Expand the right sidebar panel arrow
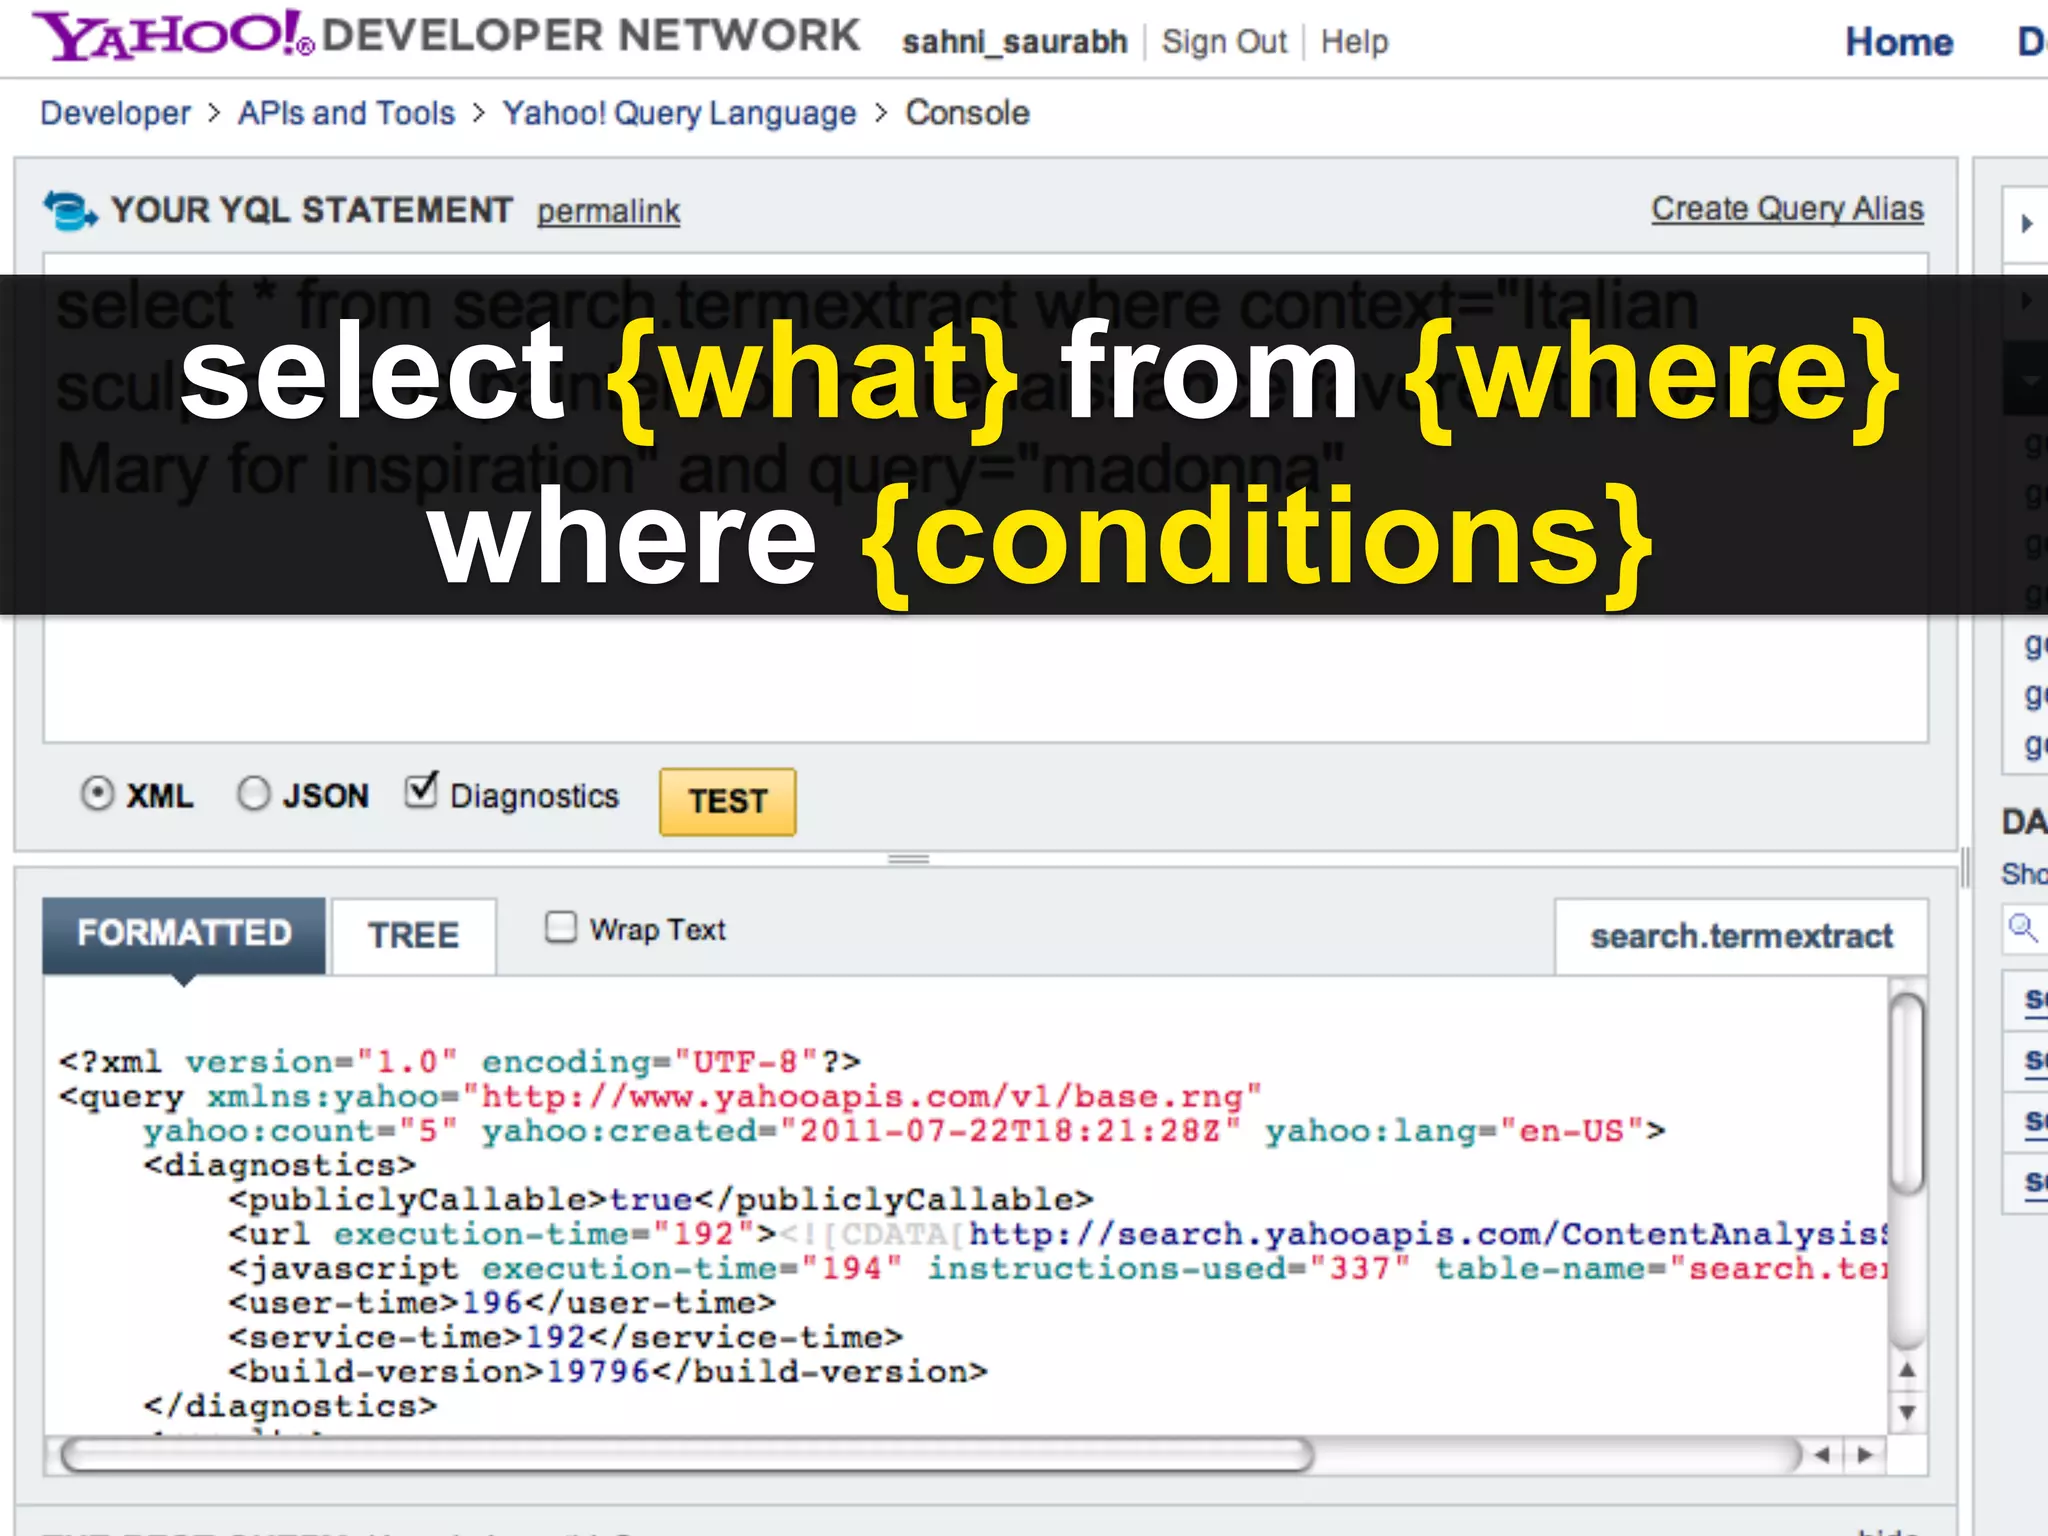Viewport: 2048px width, 1536px height. 2027,223
